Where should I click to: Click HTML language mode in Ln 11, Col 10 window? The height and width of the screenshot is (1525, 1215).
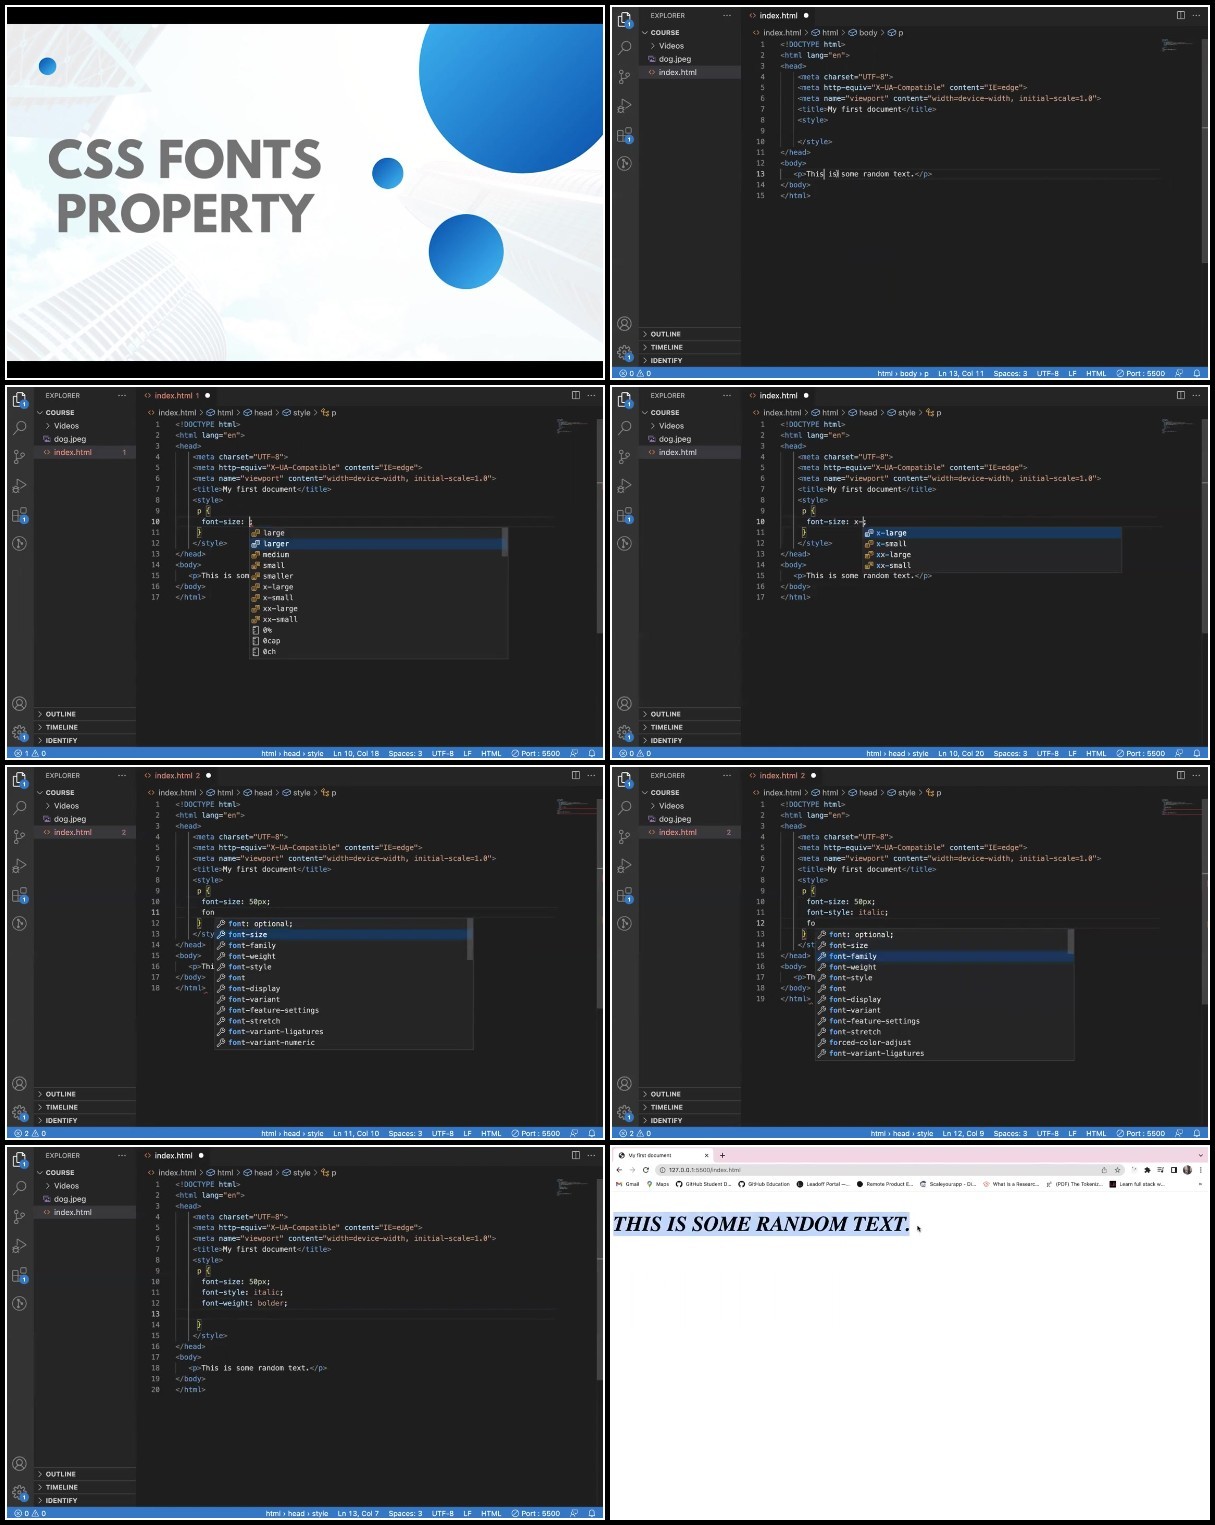tap(491, 1133)
